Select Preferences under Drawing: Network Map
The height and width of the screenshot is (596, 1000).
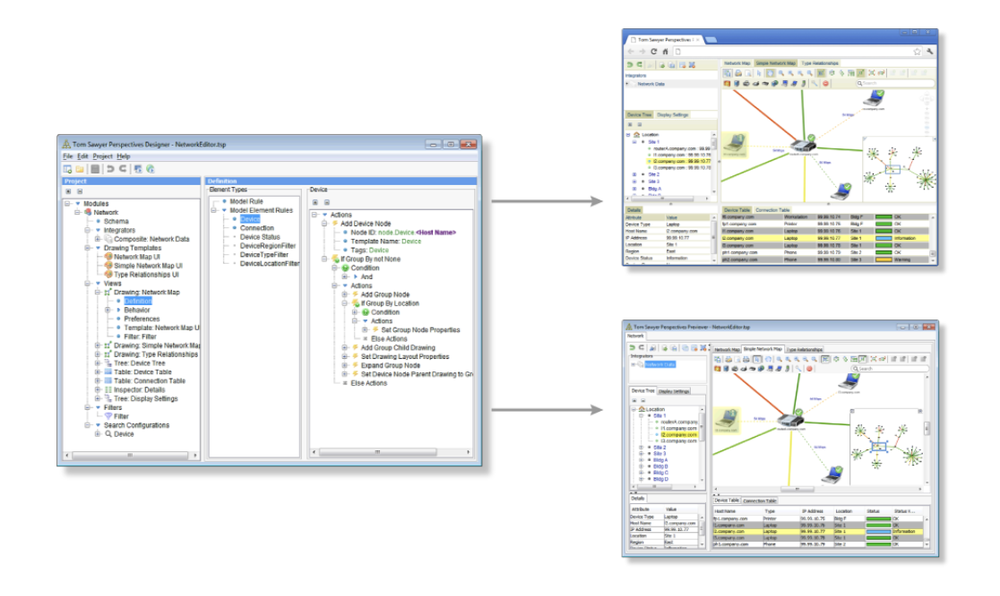tap(142, 319)
